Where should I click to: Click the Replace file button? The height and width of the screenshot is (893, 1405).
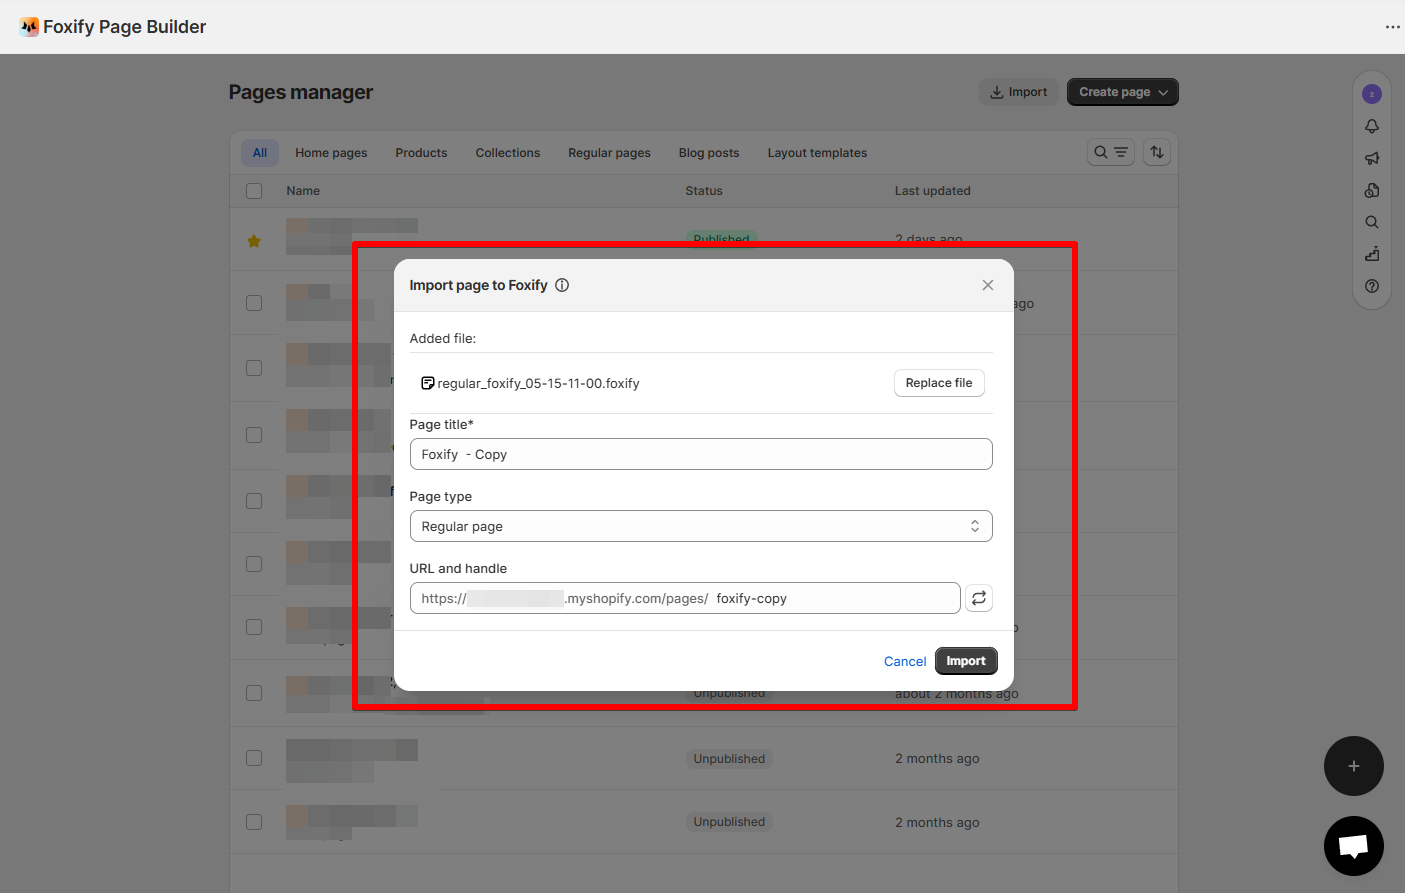pyautogui.click(x=939, y=383)
